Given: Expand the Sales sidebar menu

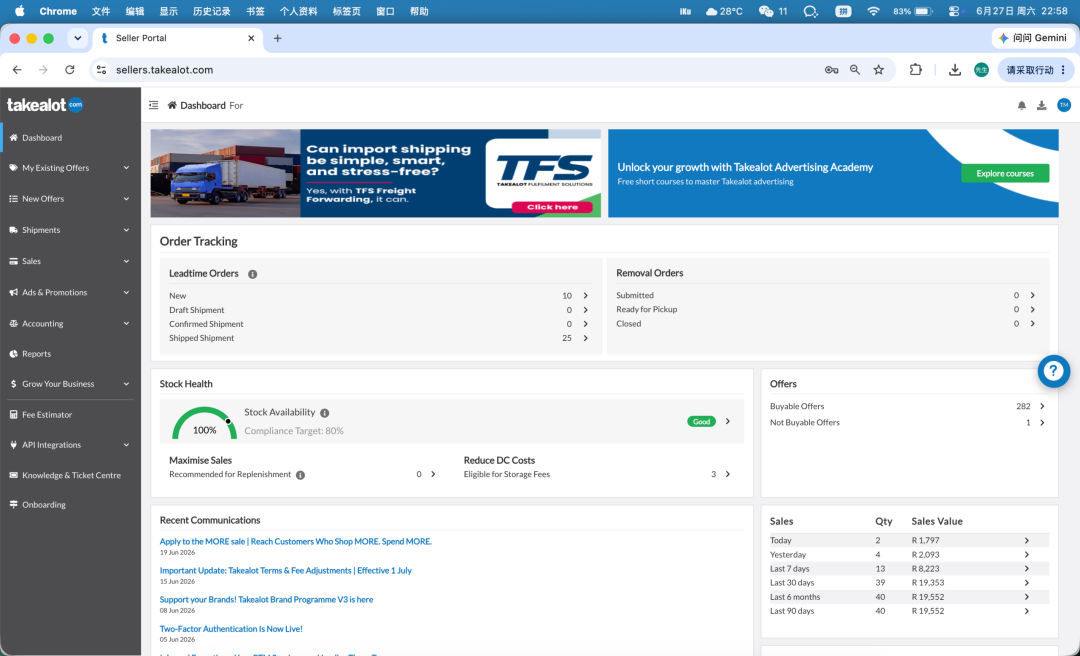Looking at the screenshot, I should [x=70, y=261].
